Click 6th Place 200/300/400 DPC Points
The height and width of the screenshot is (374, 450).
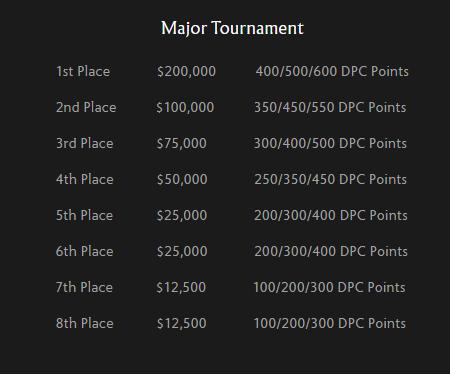(331, 251)
